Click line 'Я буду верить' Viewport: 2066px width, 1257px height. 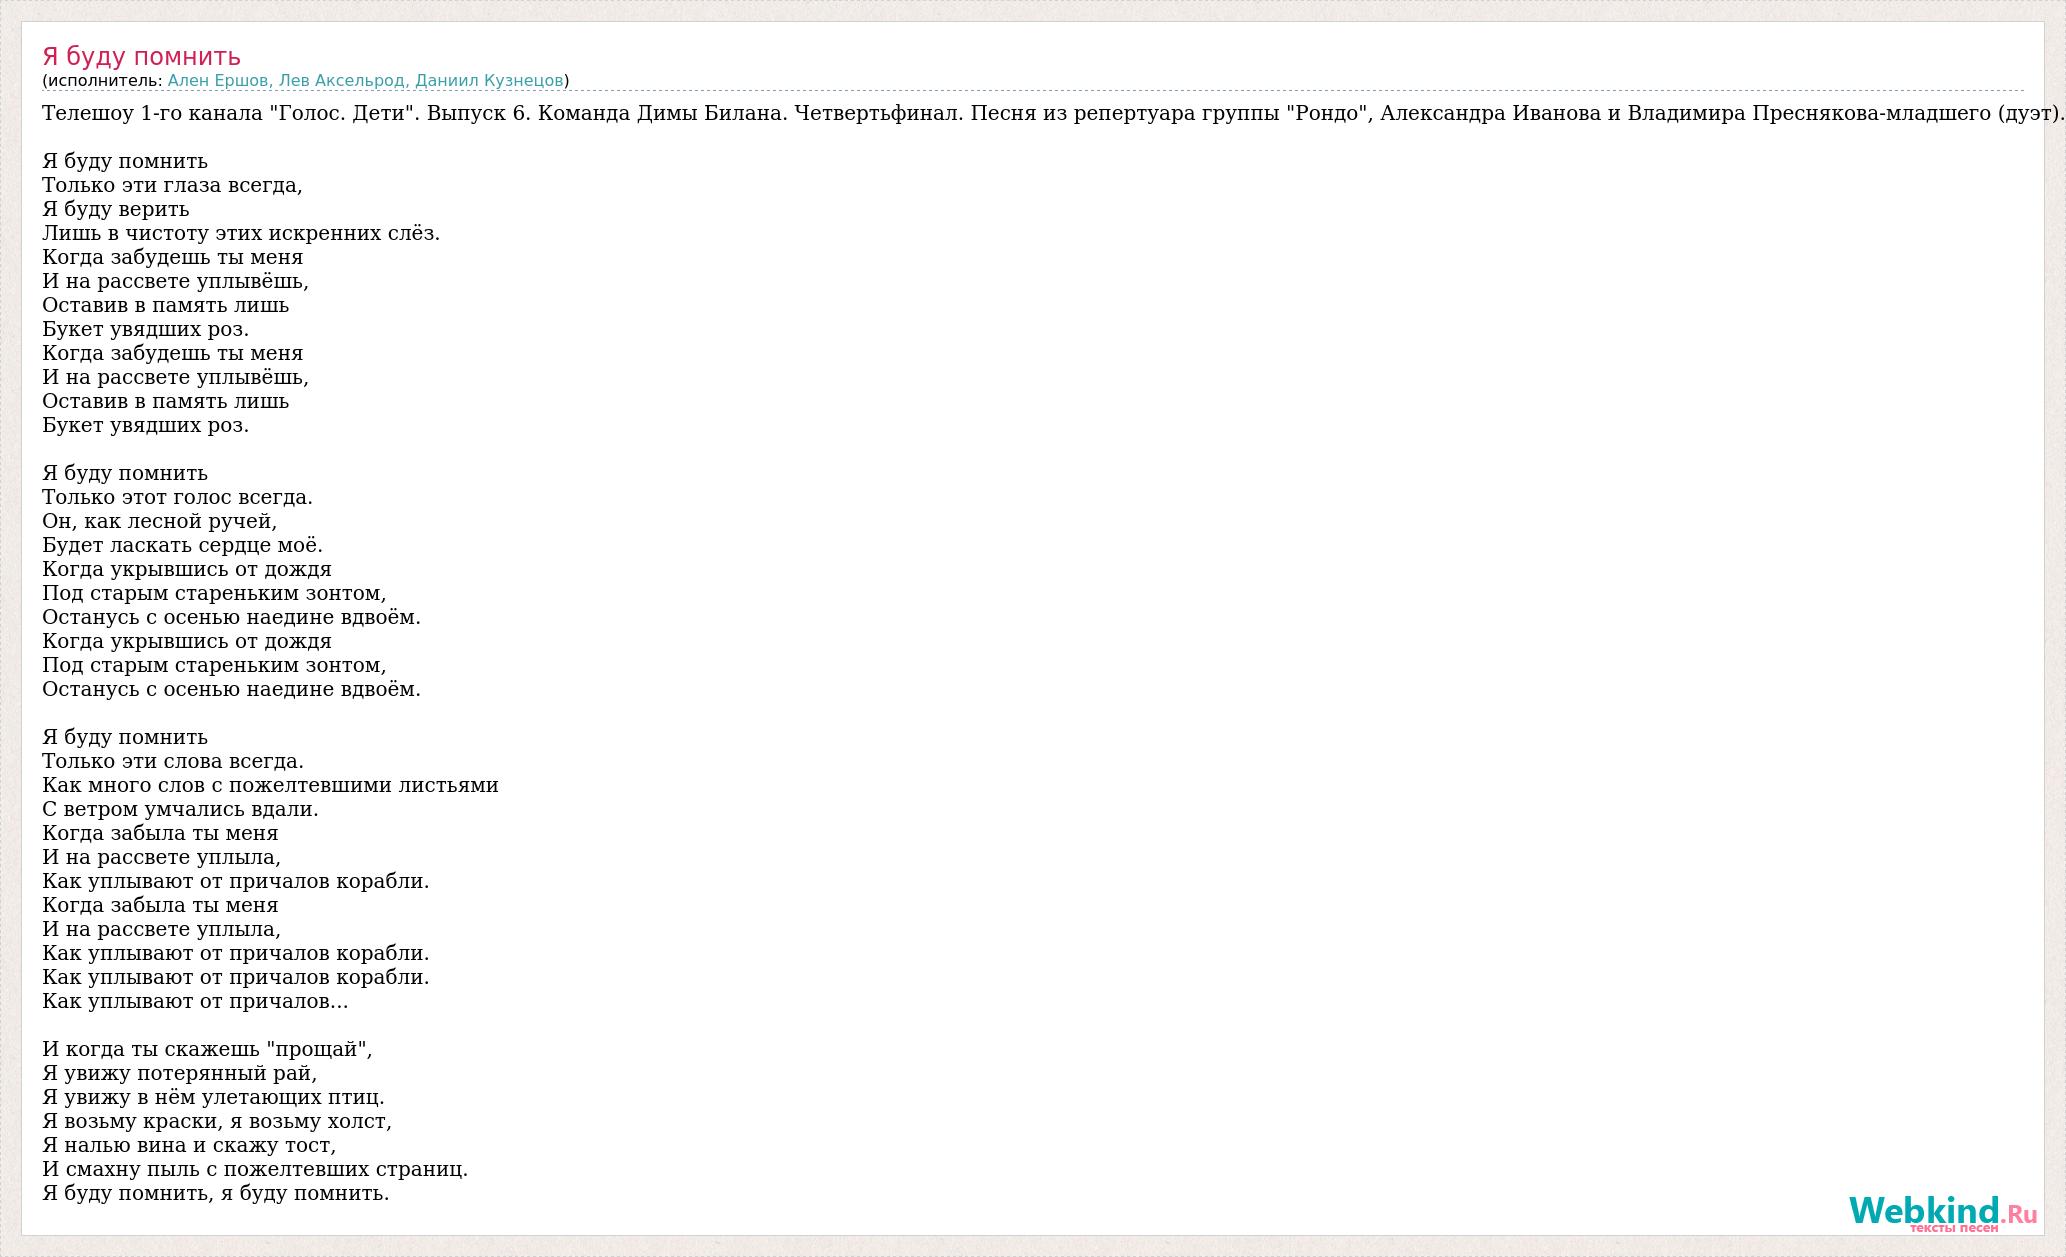click(116, 209)
